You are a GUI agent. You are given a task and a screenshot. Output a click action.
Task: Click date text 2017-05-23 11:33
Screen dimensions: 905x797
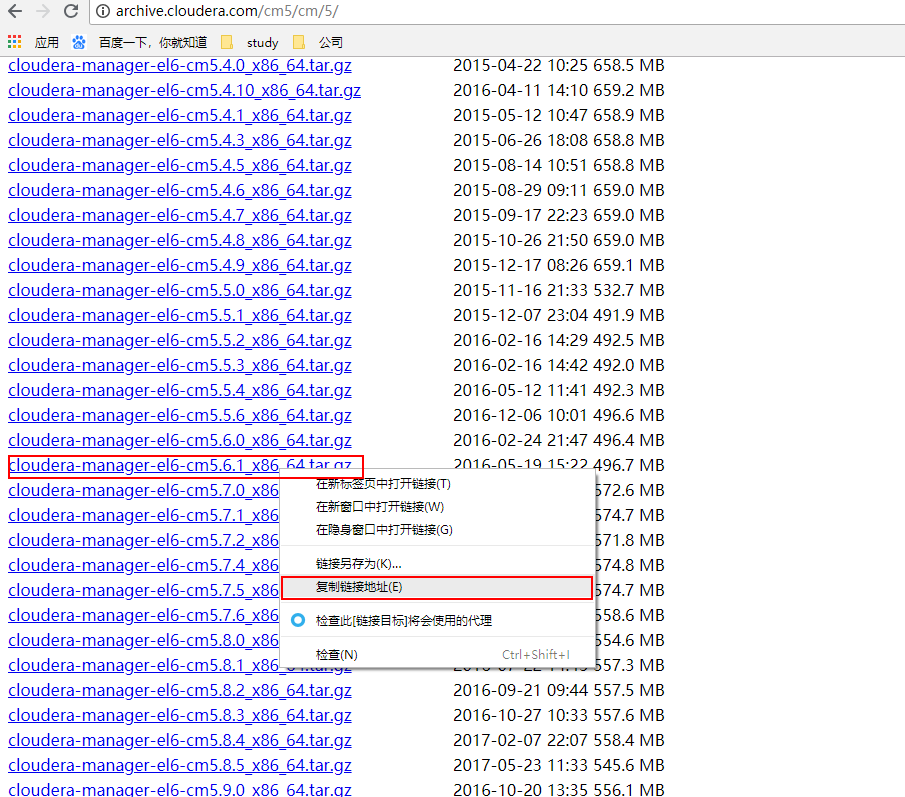521,765
